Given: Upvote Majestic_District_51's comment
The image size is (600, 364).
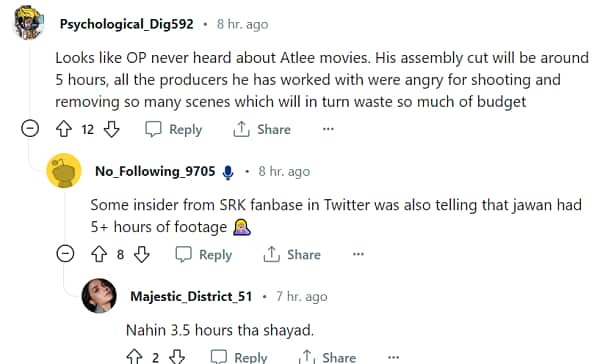Looking at the screenshot, I should [134, 357].
